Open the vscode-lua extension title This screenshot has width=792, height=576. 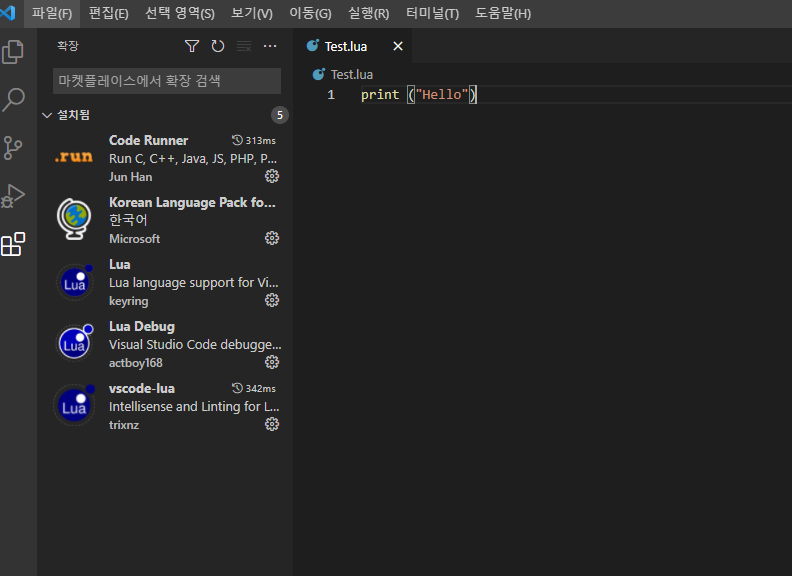(142, 388)
